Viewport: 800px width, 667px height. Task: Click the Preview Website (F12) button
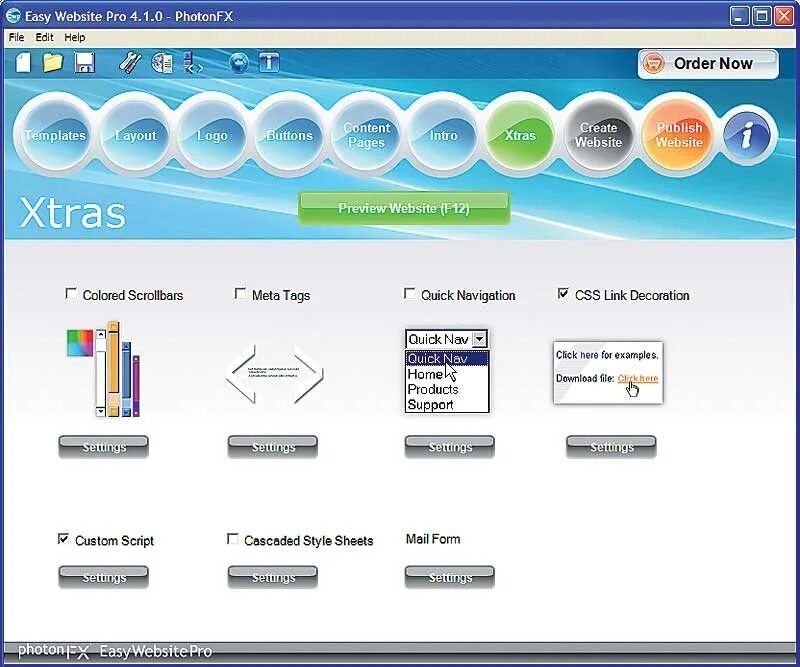(404, 208)
